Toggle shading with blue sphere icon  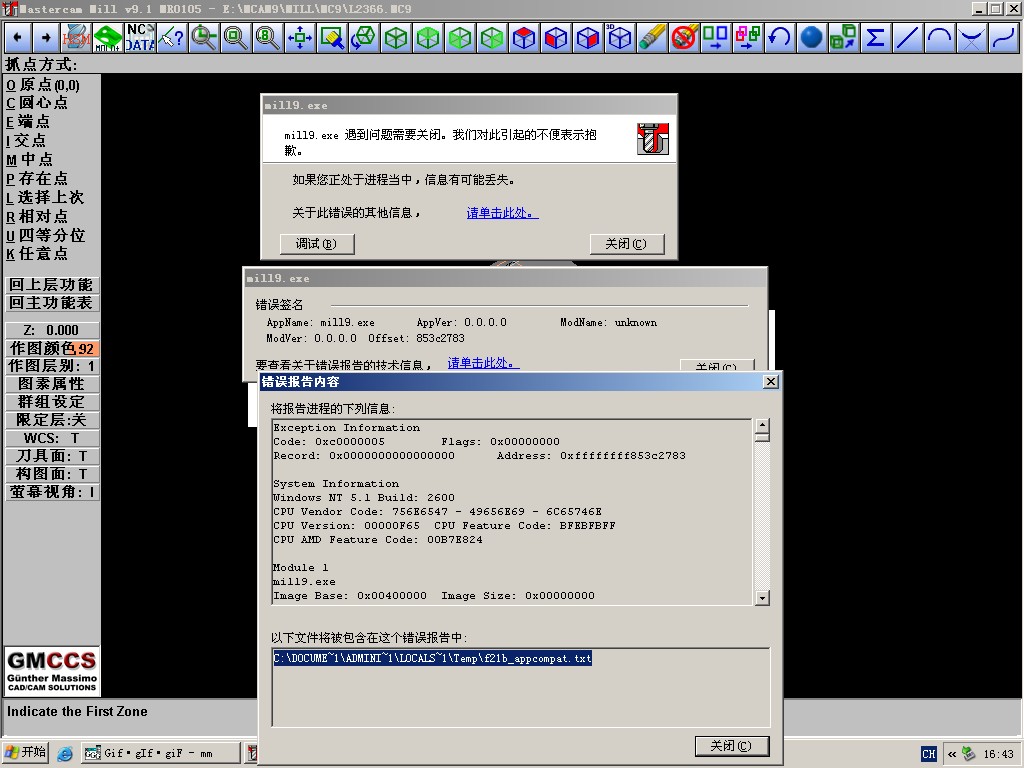click(812, 38)
